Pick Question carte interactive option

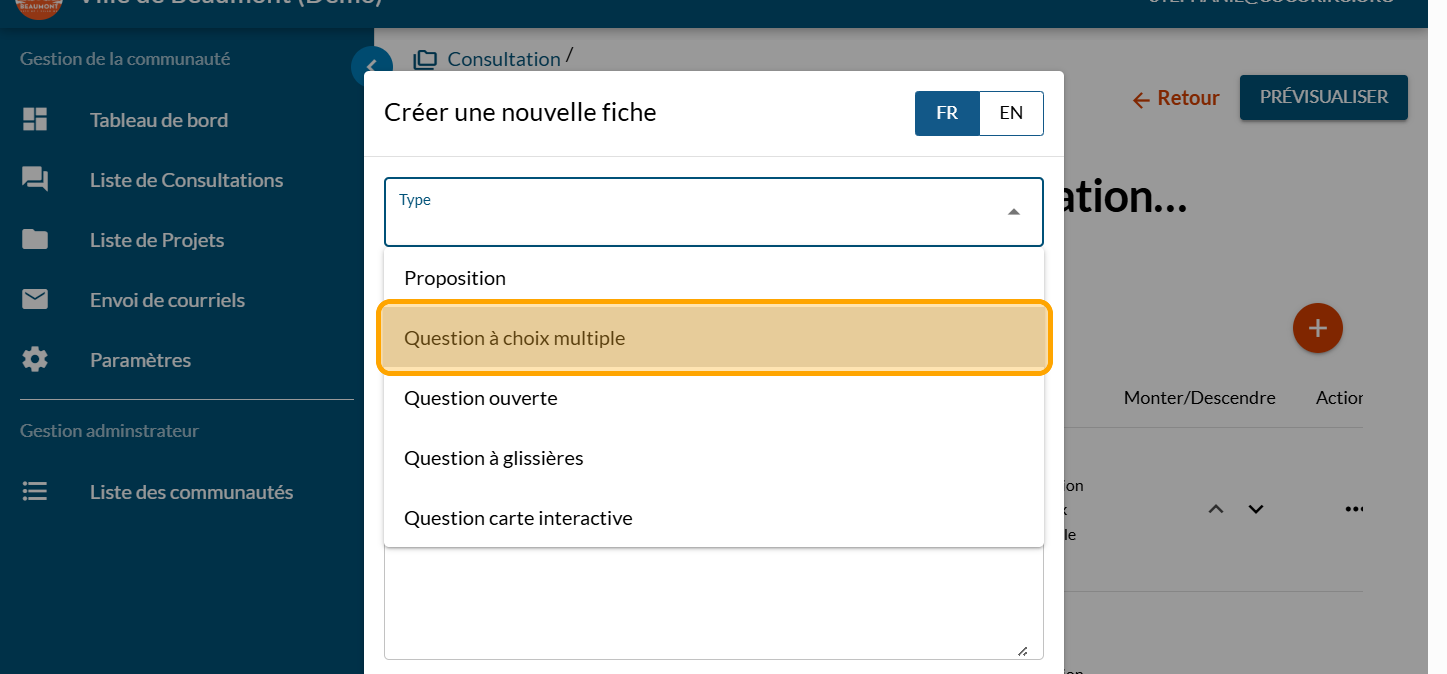(x=518, y=518)
